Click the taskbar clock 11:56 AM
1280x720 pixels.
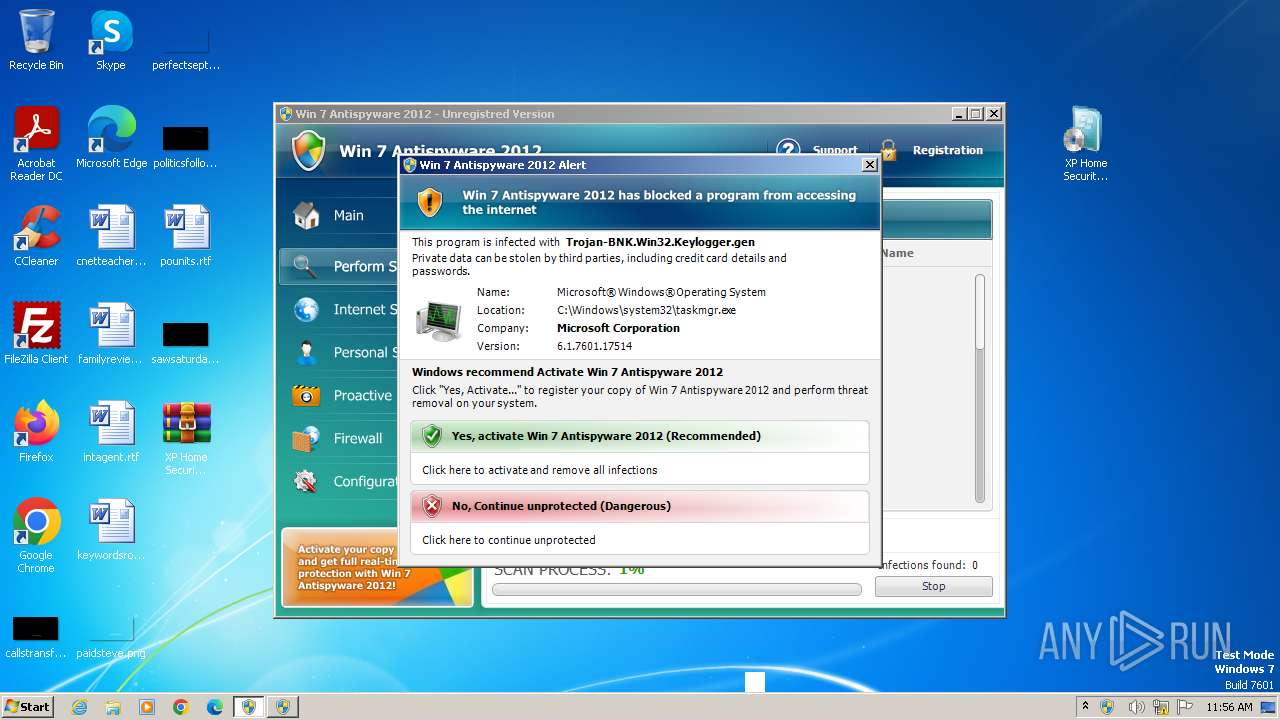(1229, 707)
